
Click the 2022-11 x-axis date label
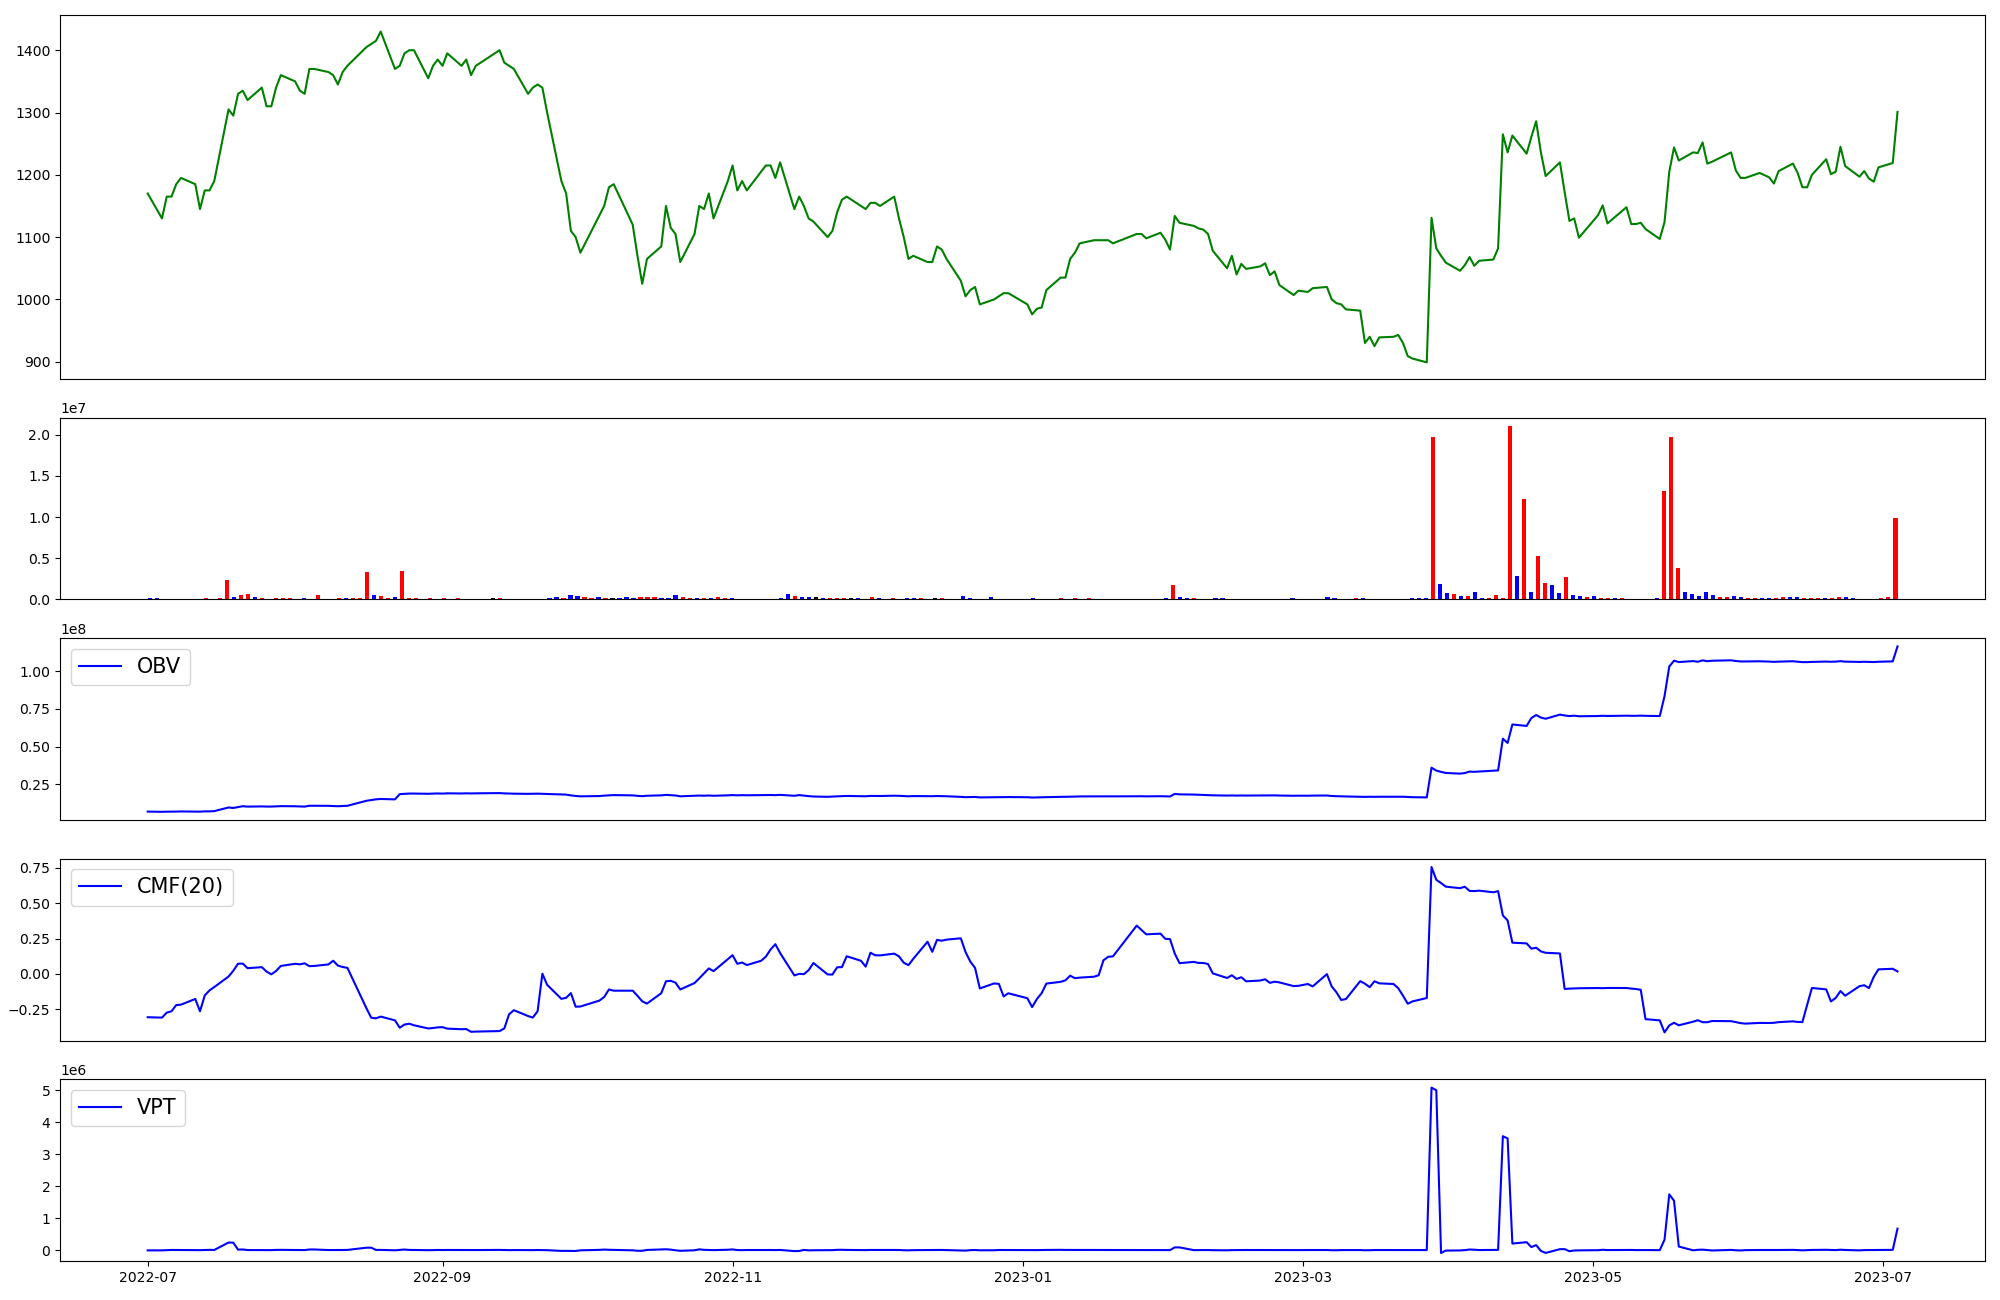(733, 1276)
